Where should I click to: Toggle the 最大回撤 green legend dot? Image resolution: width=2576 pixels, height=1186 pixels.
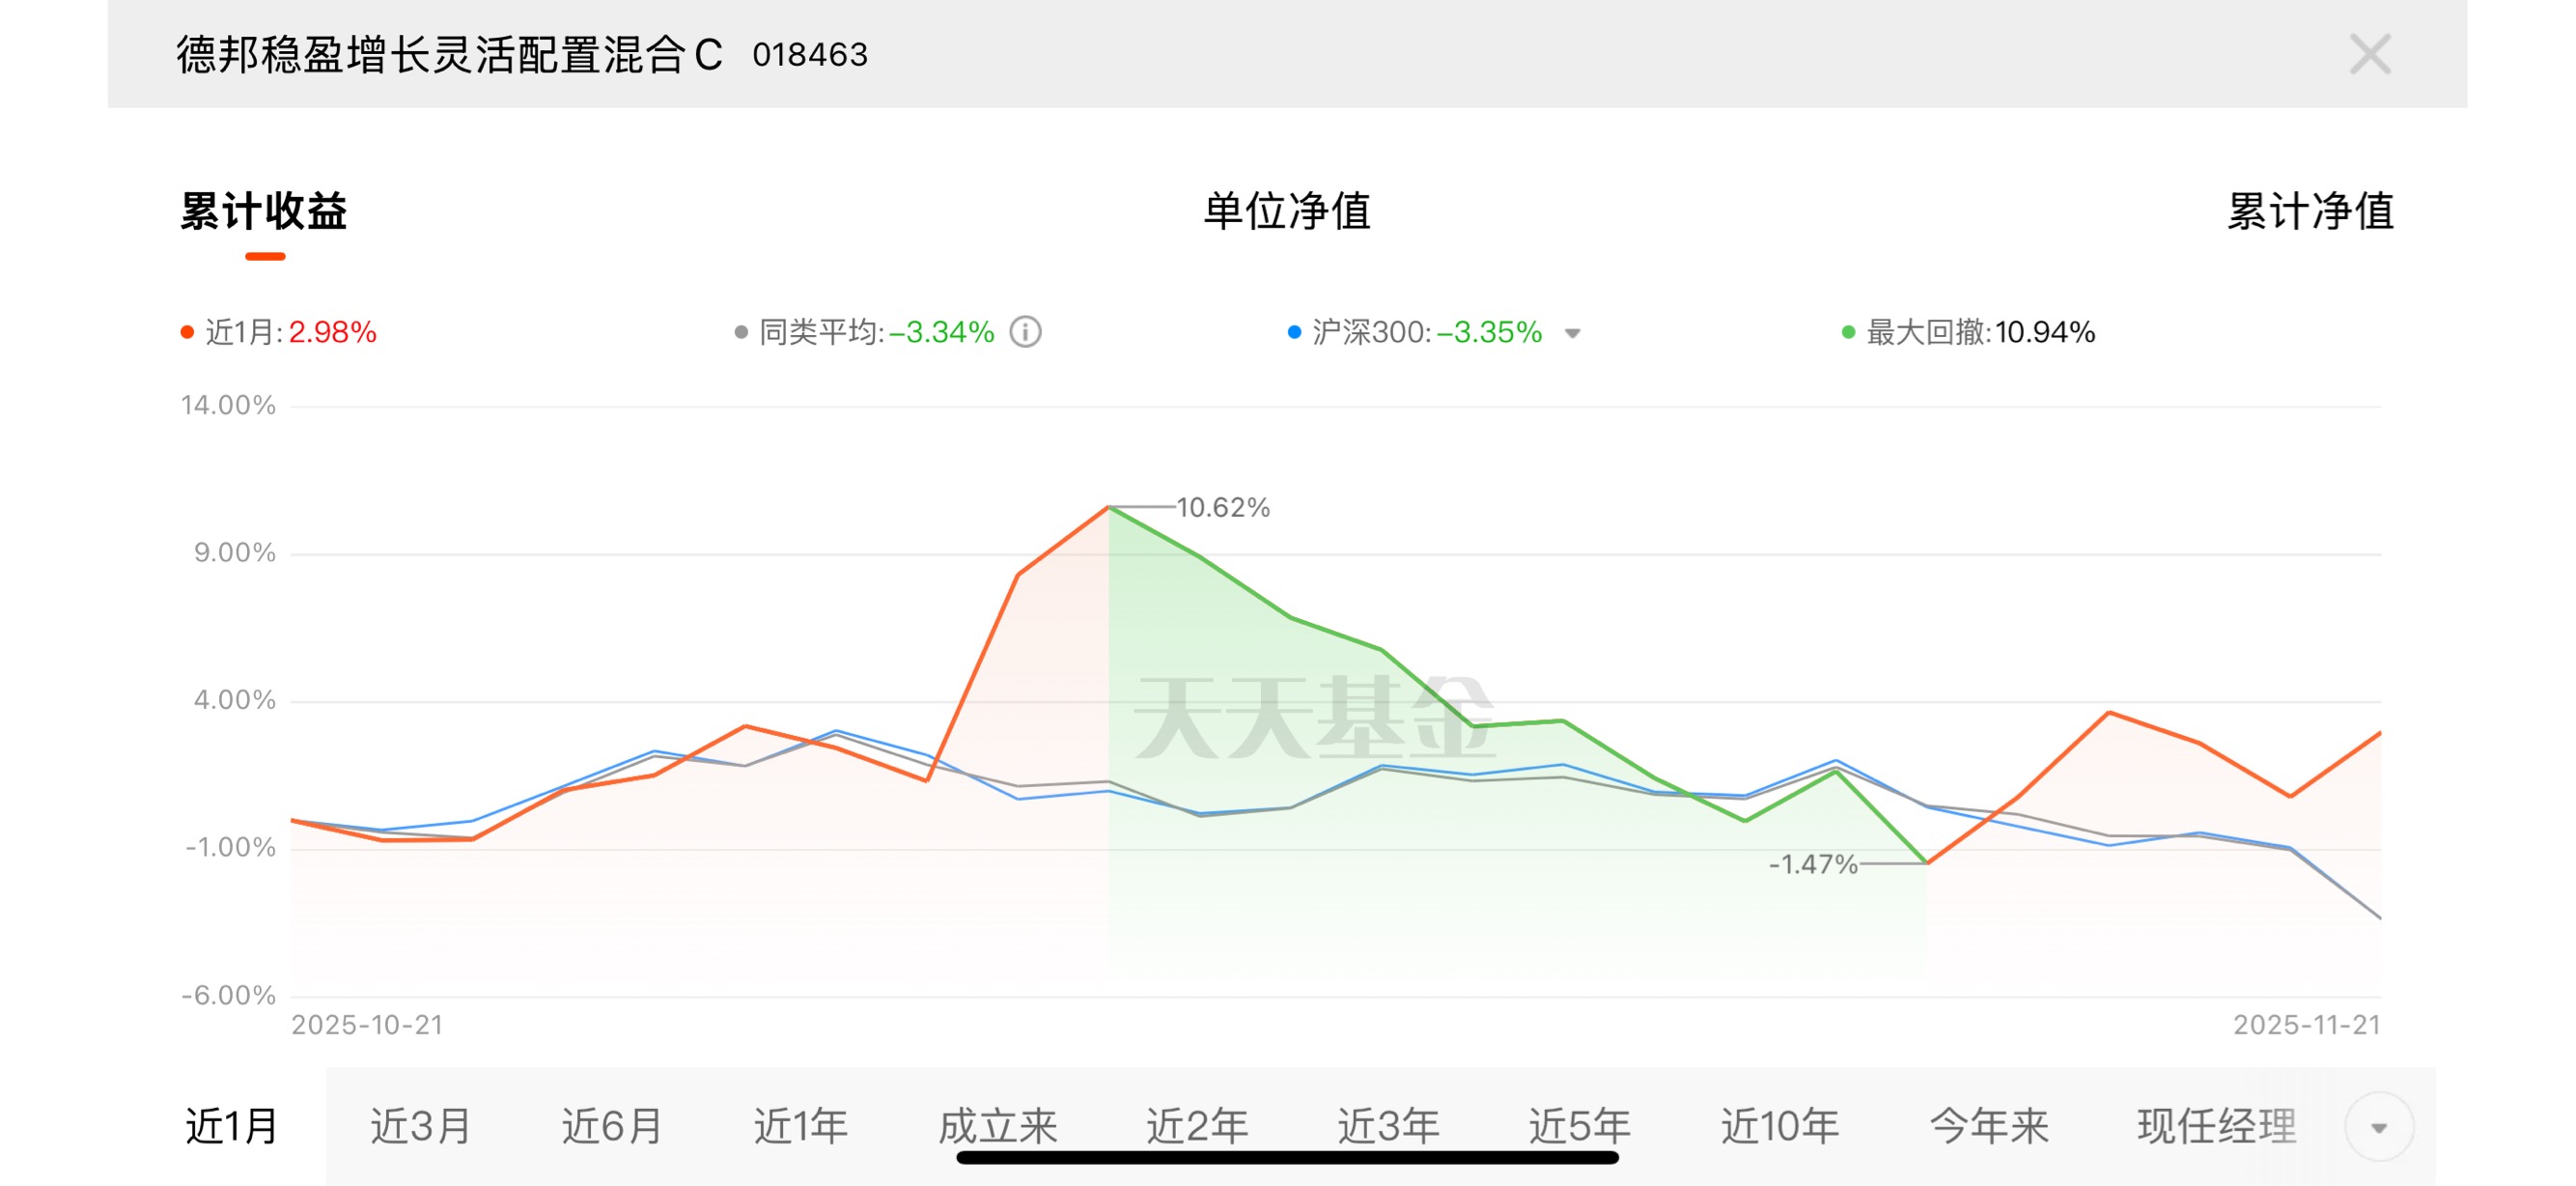pos(1848,332)
